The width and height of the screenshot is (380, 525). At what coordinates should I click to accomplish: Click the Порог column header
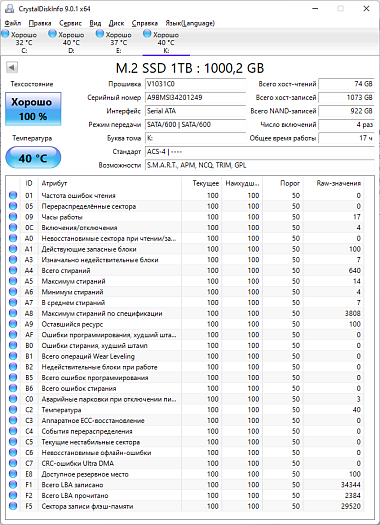pos(283,183)
